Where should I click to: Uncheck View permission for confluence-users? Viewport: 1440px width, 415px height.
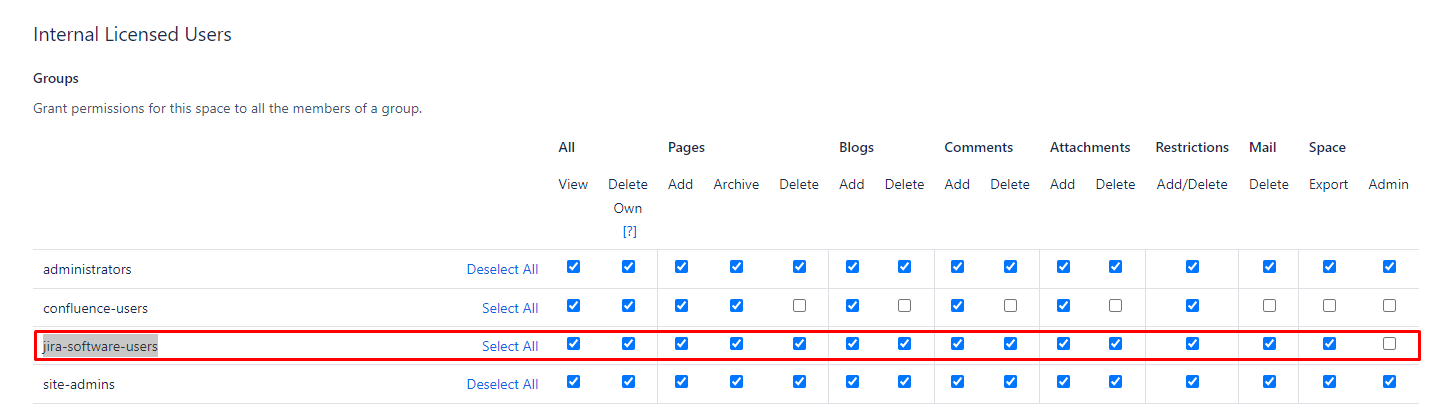573,306
